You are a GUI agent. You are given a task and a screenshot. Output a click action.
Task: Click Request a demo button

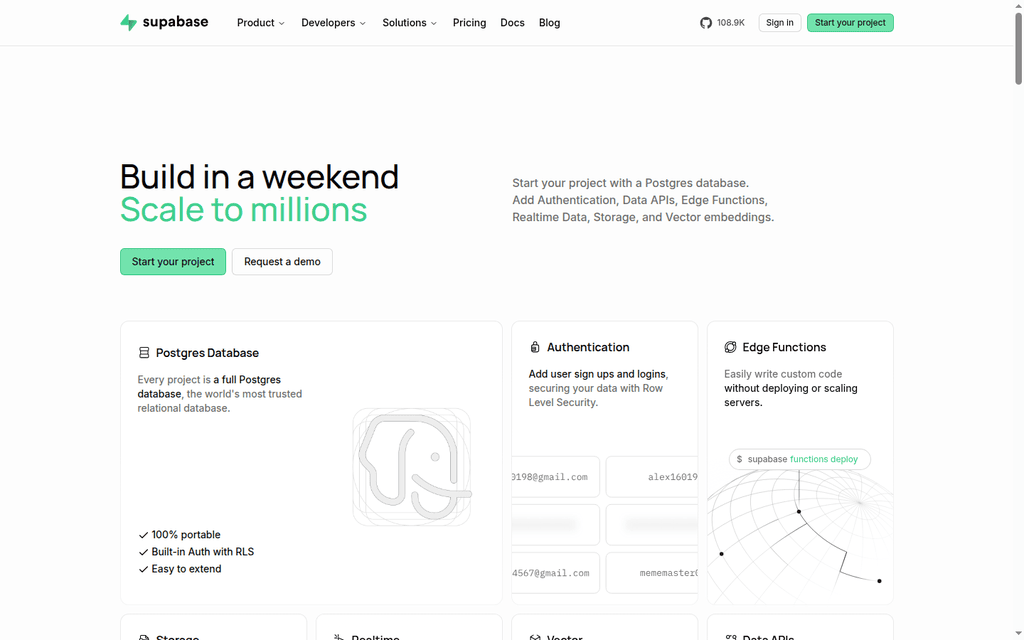[282, 262]
